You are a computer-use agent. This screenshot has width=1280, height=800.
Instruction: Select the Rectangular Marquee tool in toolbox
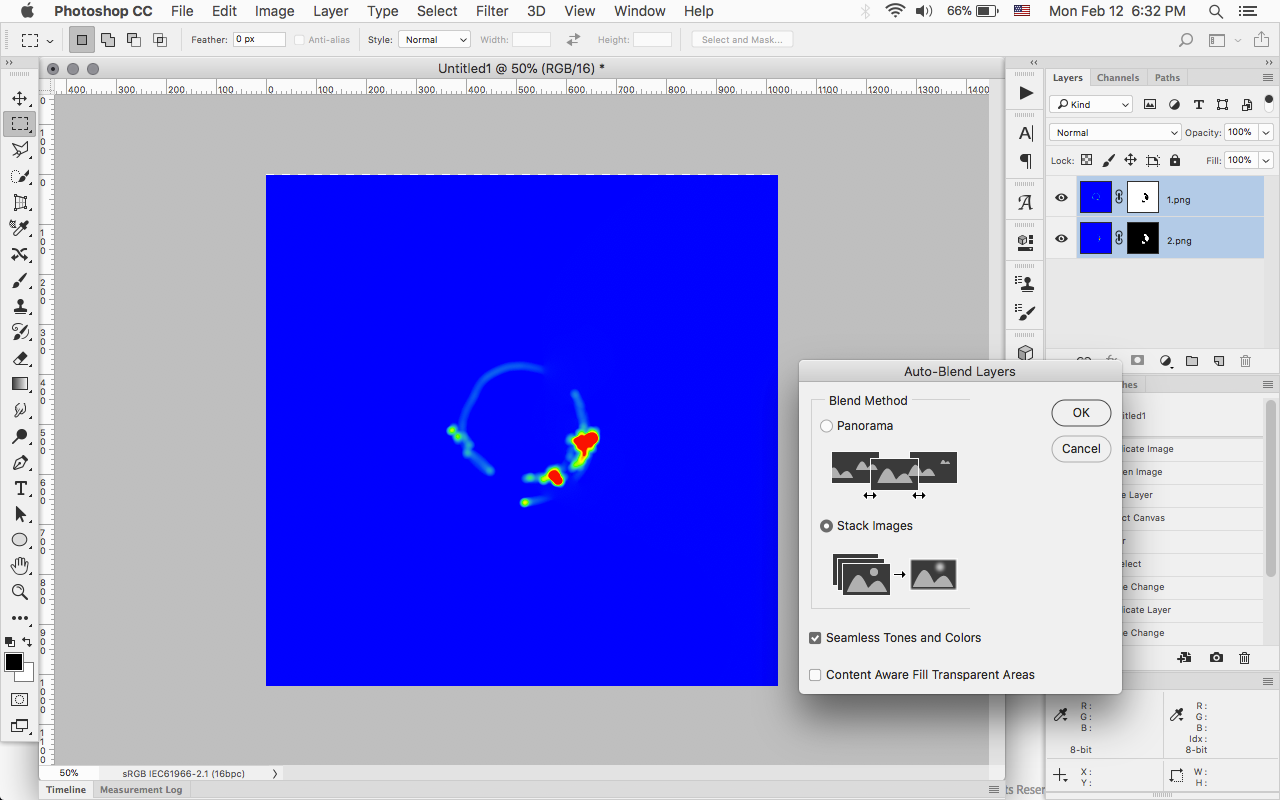(x=19, y=124)
